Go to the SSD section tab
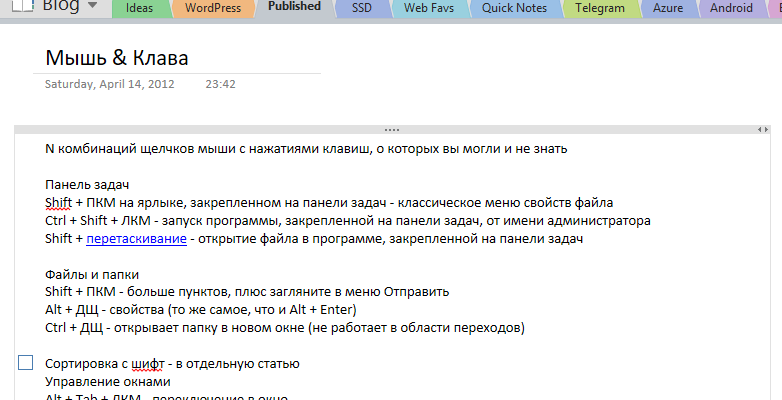This screenshot has width=782, height=400. point(363,8)
